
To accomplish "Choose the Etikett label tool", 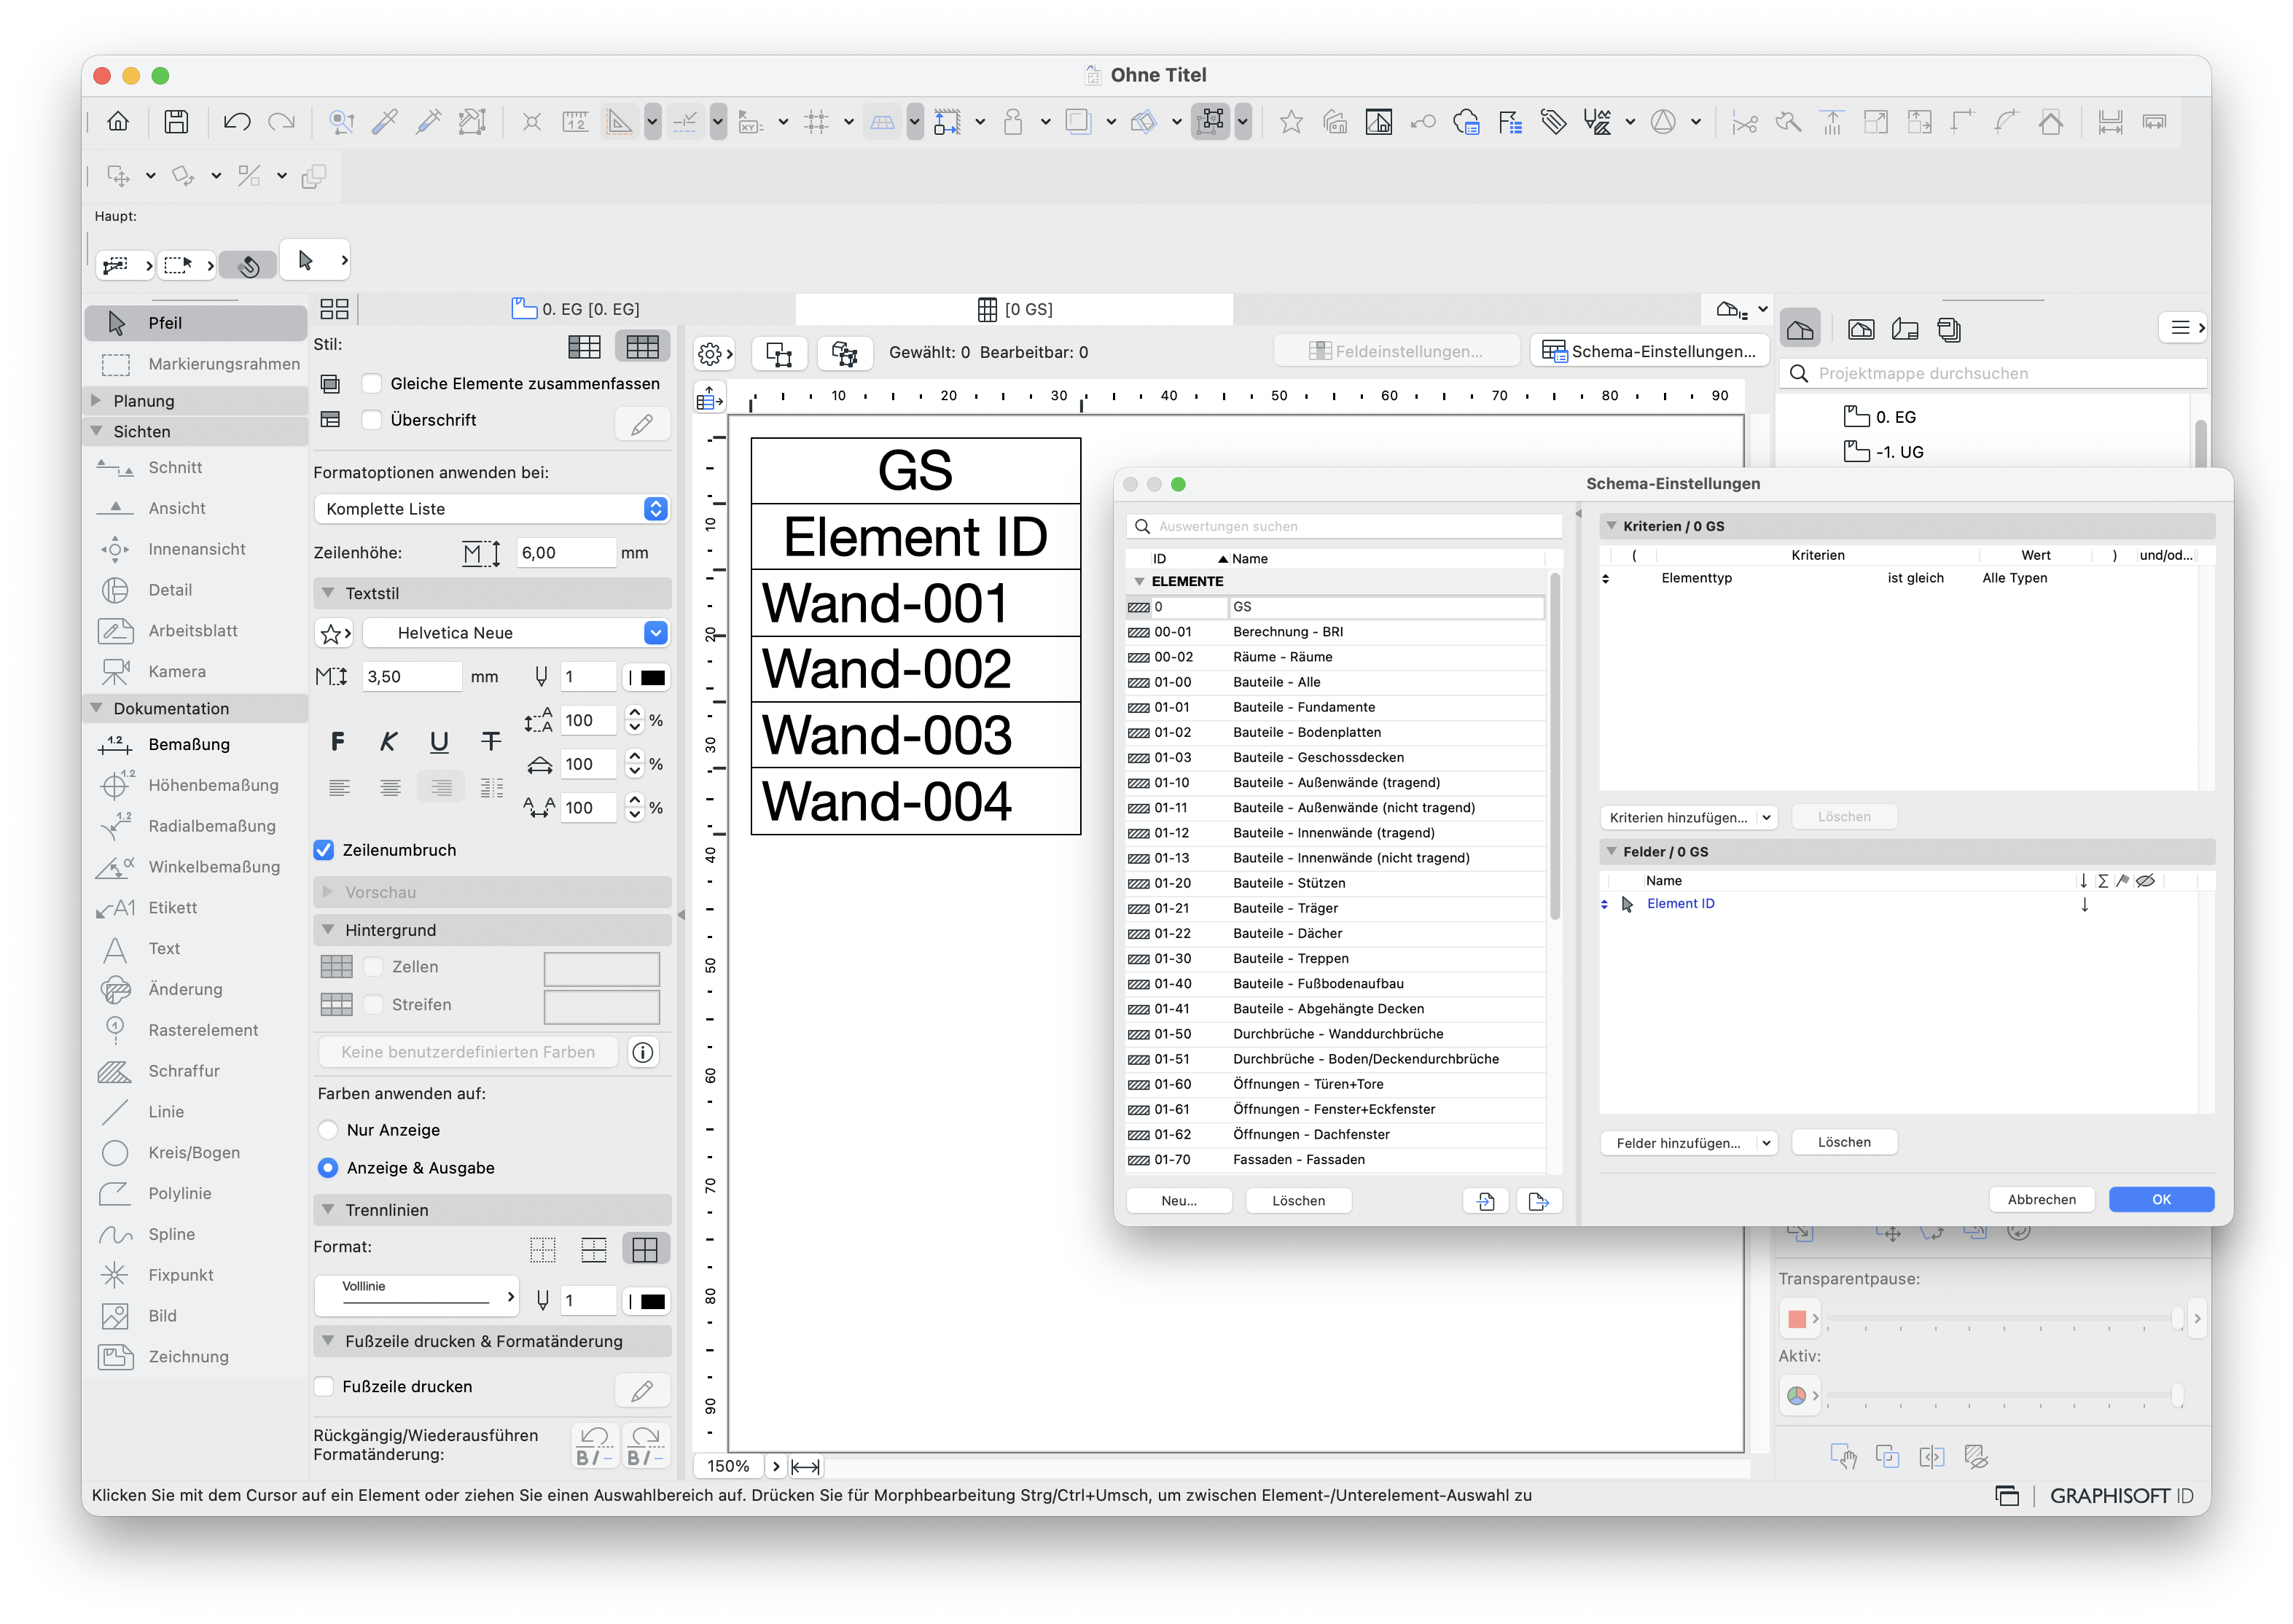I will click(196, 907).
